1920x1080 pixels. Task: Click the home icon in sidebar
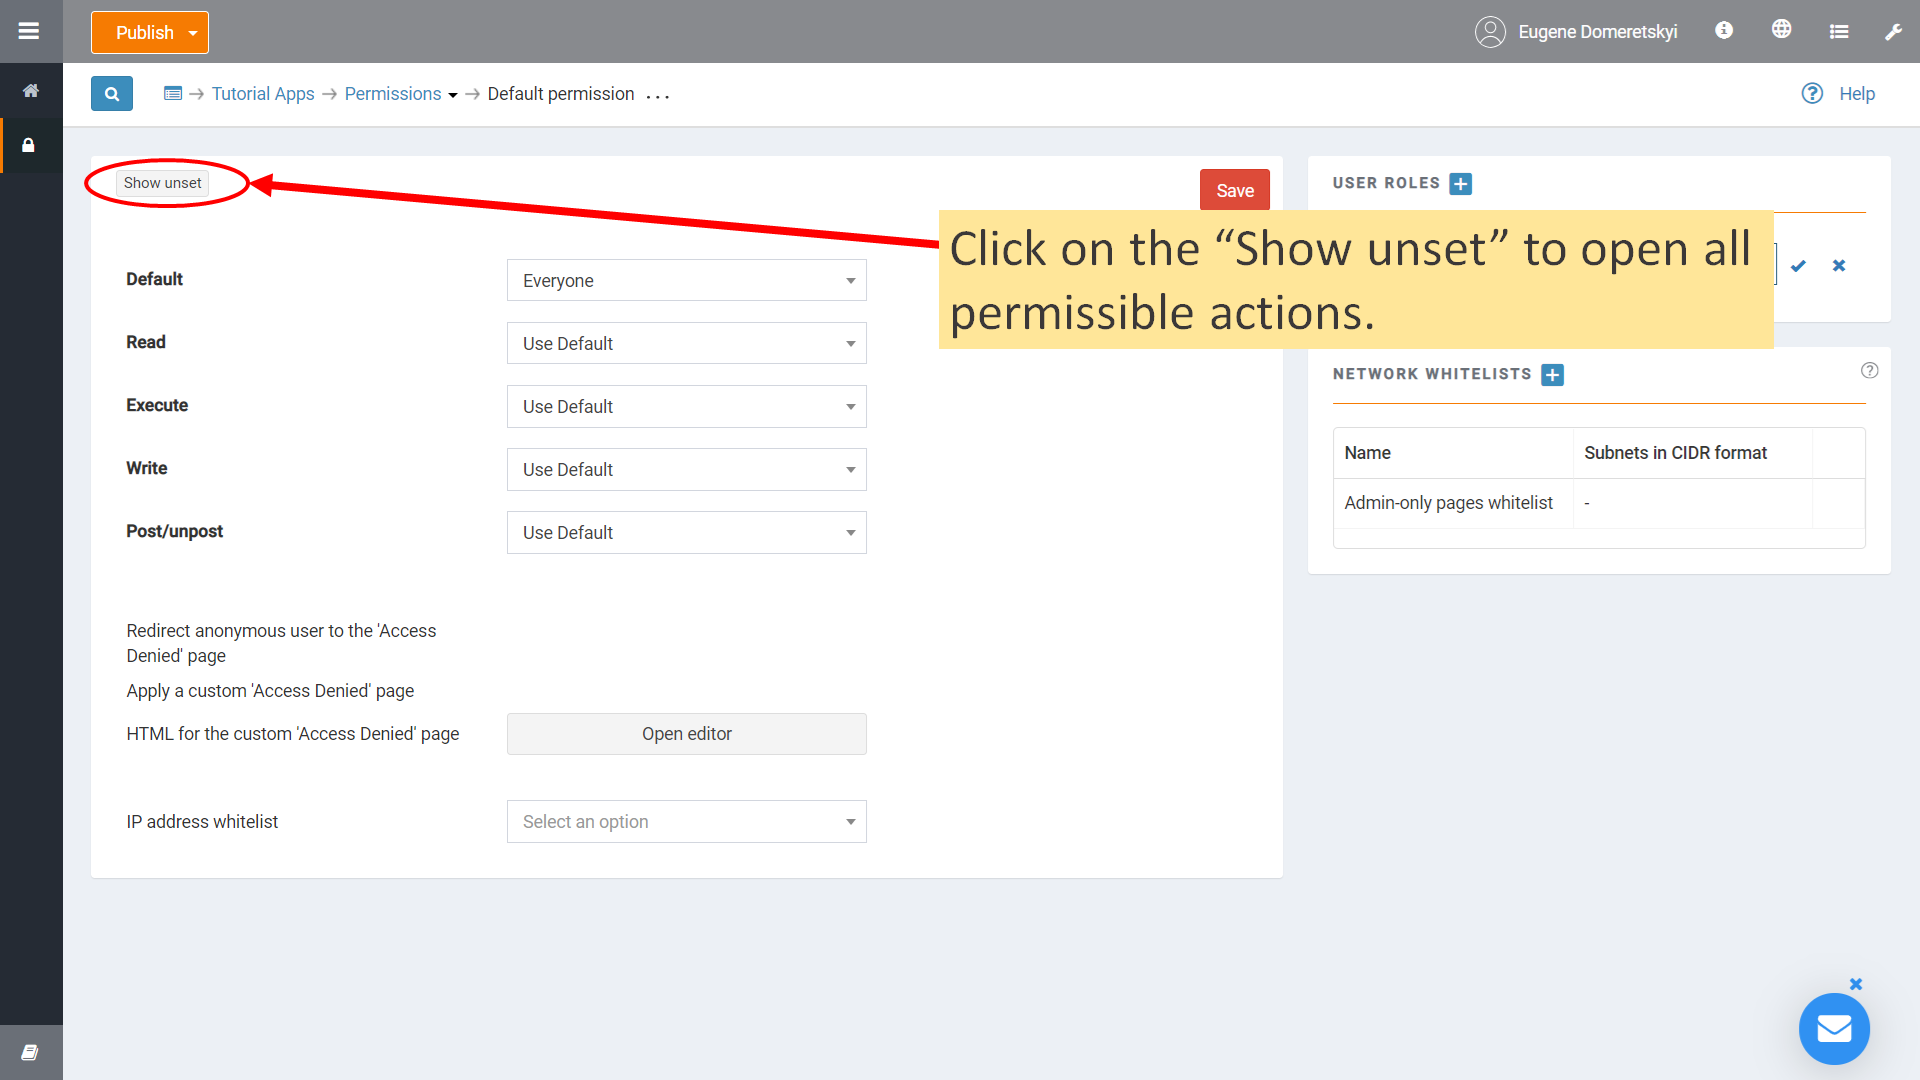pyautogui.click(x=31, y=91)
